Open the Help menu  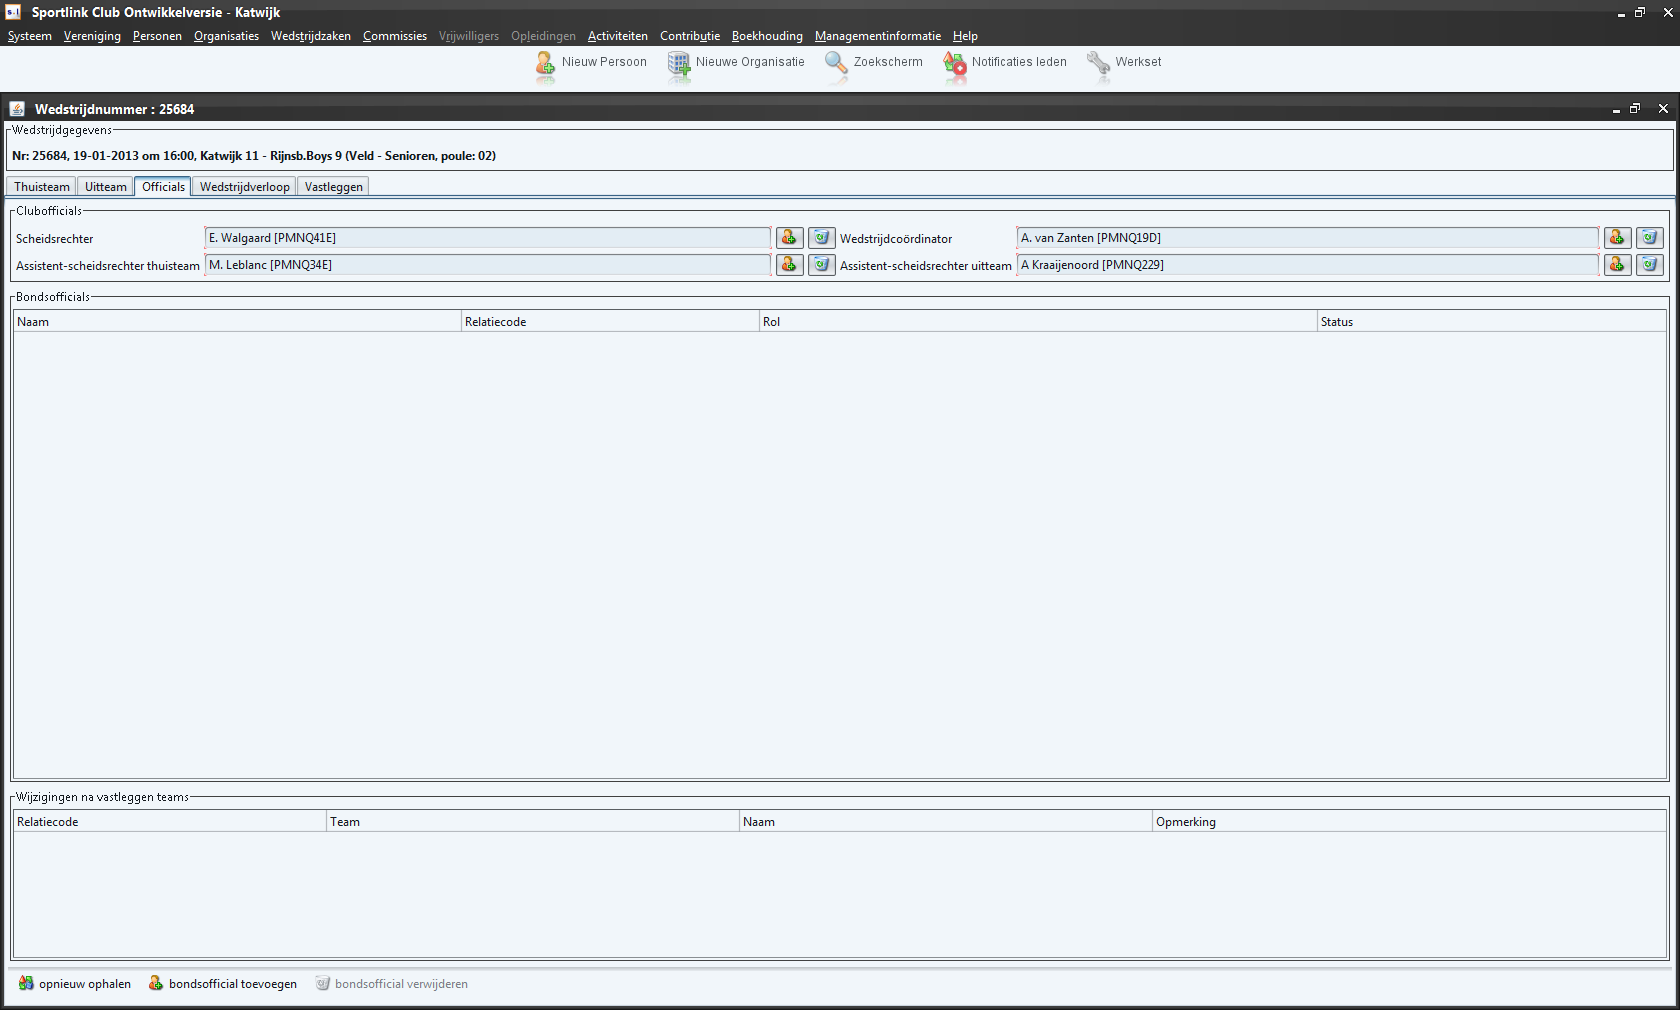click(965, 36)
